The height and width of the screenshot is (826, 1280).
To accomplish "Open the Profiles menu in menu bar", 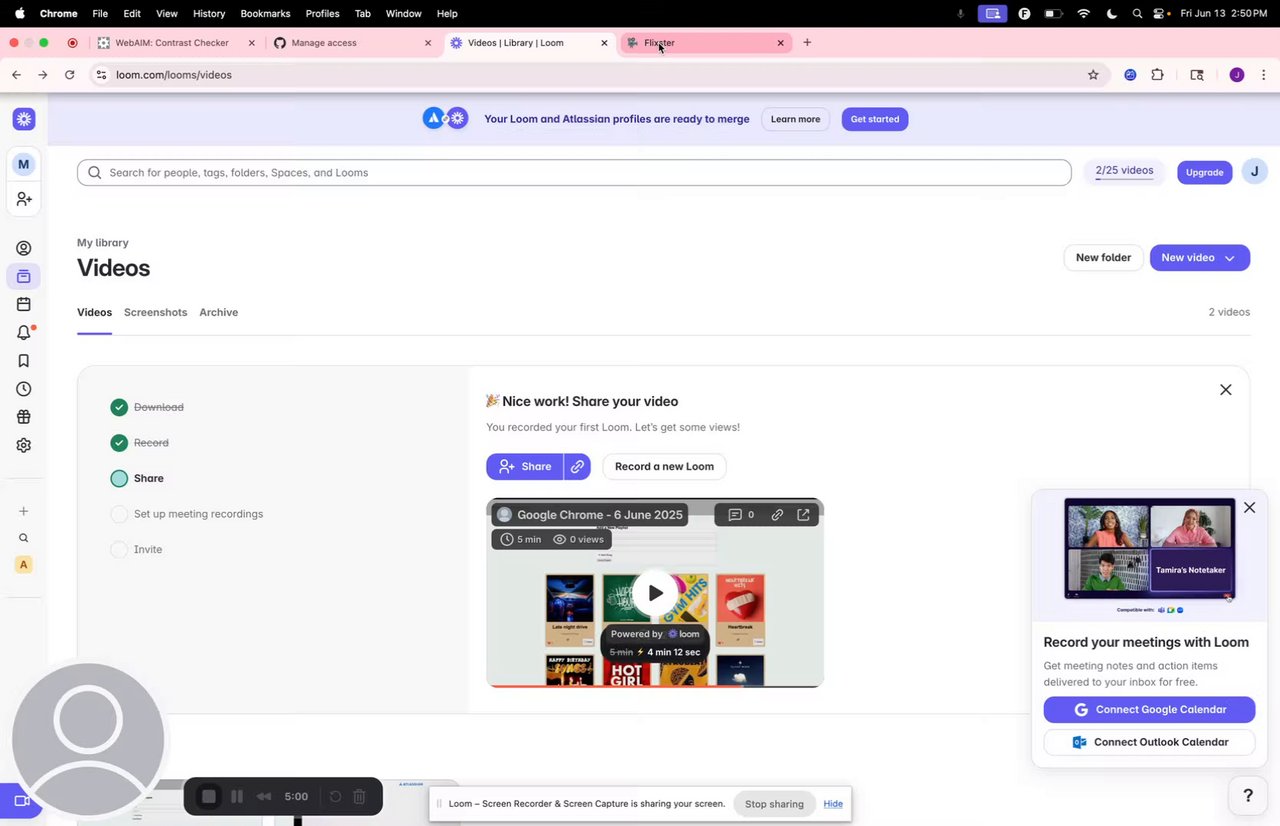I will [322, 13].
